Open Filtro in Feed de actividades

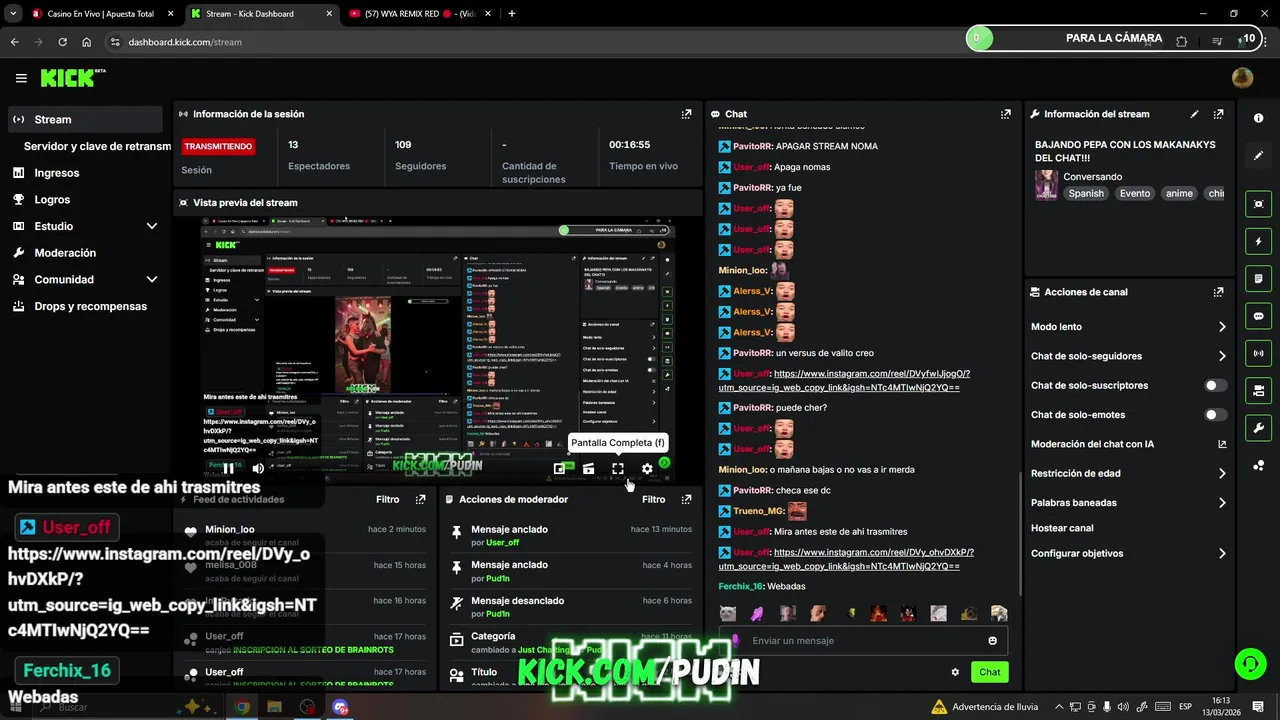387,499
